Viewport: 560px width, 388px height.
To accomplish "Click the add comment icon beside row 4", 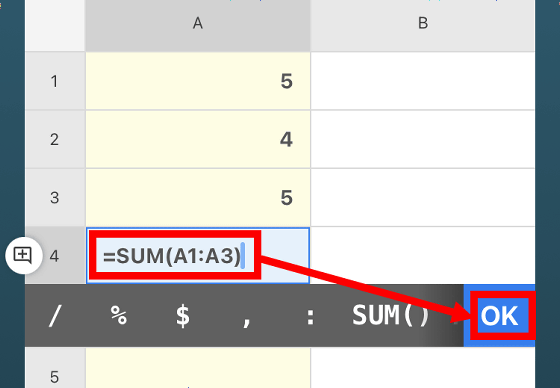I will [x=24, y=255].
